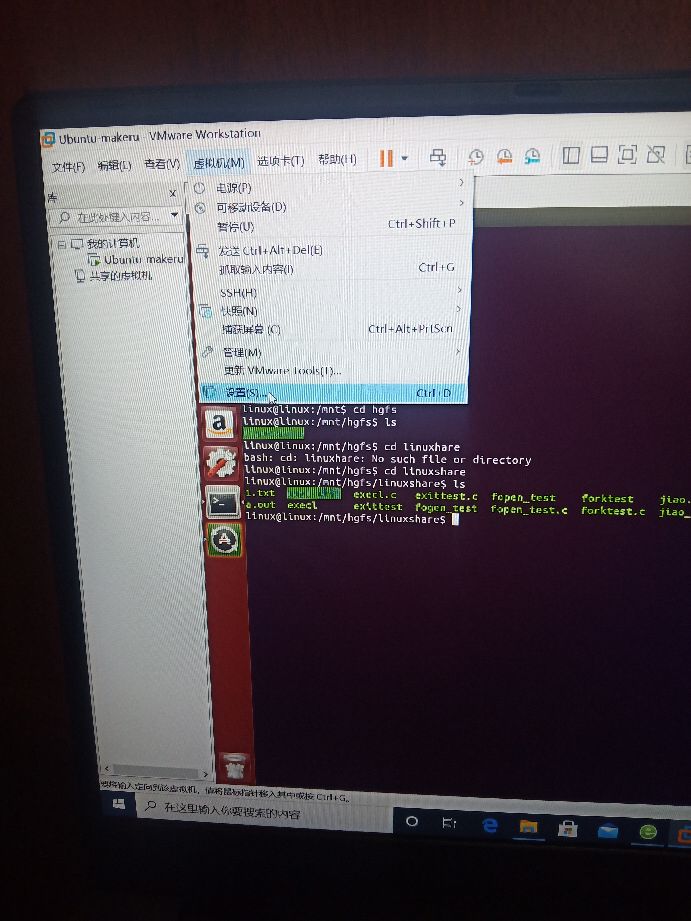This screenshot has height=921, width=691.
Task: Toggle the library sidebar view icon
Action: tap(571, 155)
